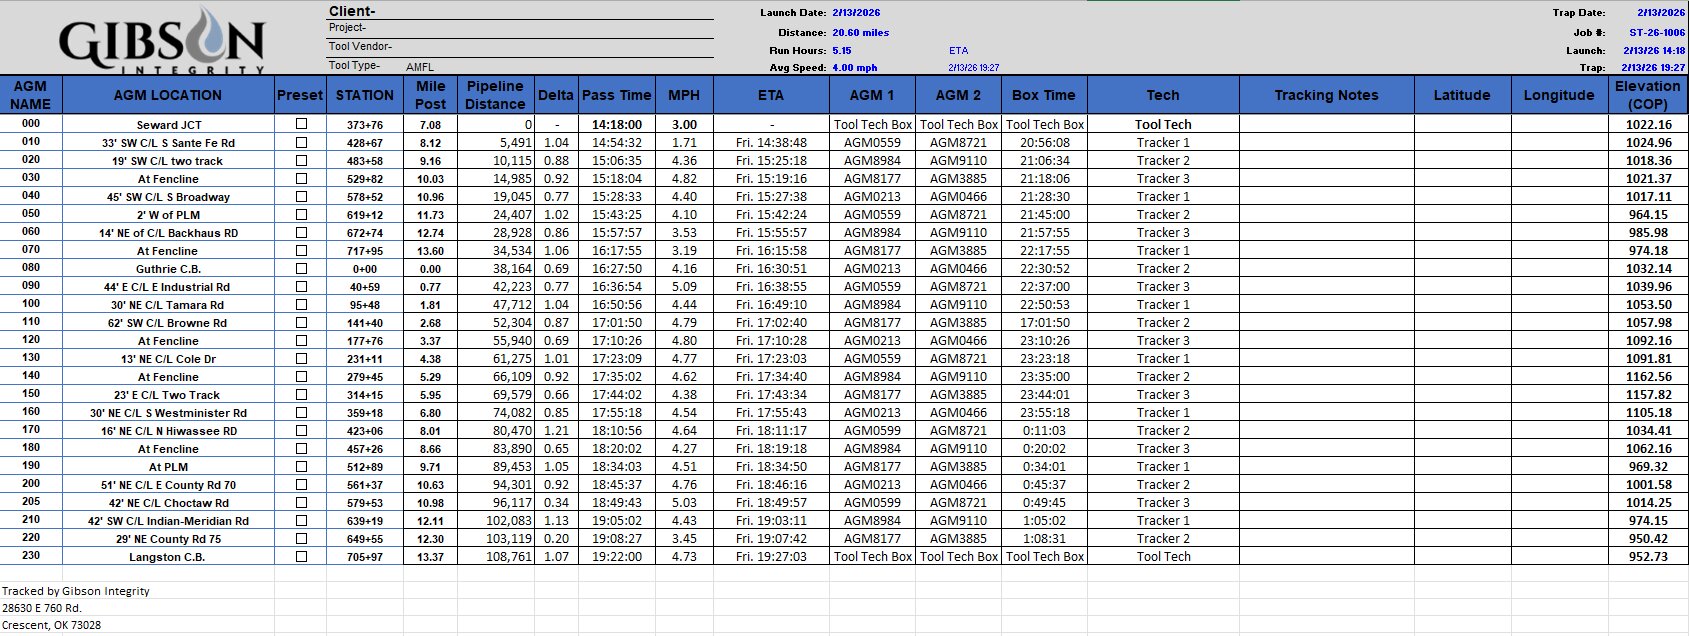Tick Preset for 13' NE C/L Cole Dr
Image resolution: width=1689 pixels, height=636 pixels.
pos(301,359)
